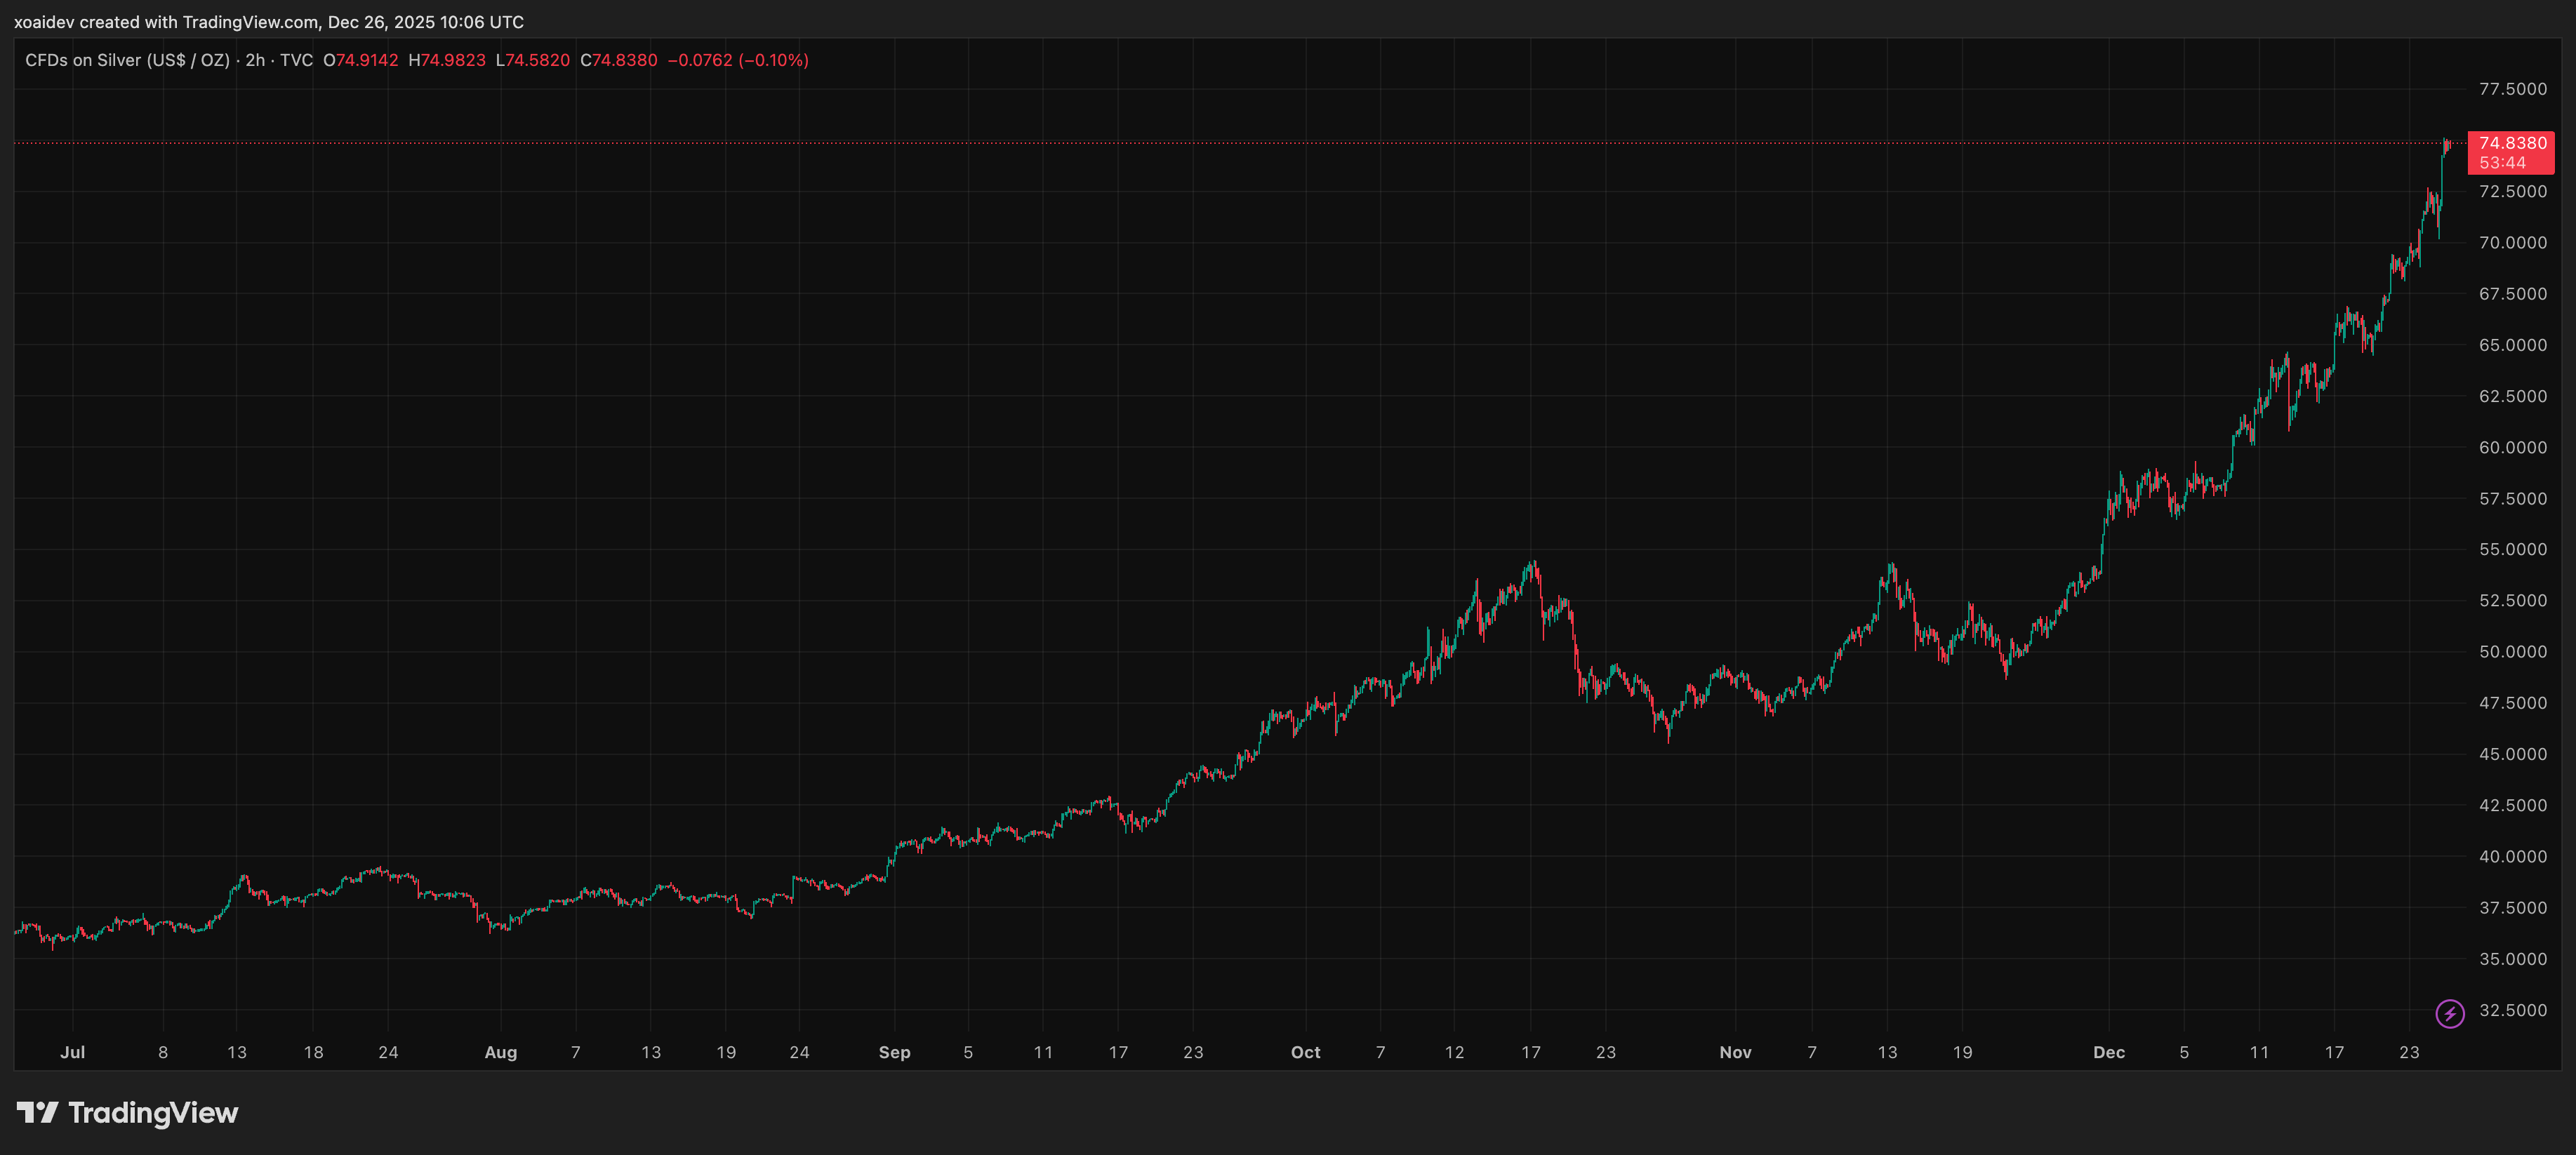Click the Nov label on time axis
This screenshot has height=1155, width=2576.
pos(1735,1052)
